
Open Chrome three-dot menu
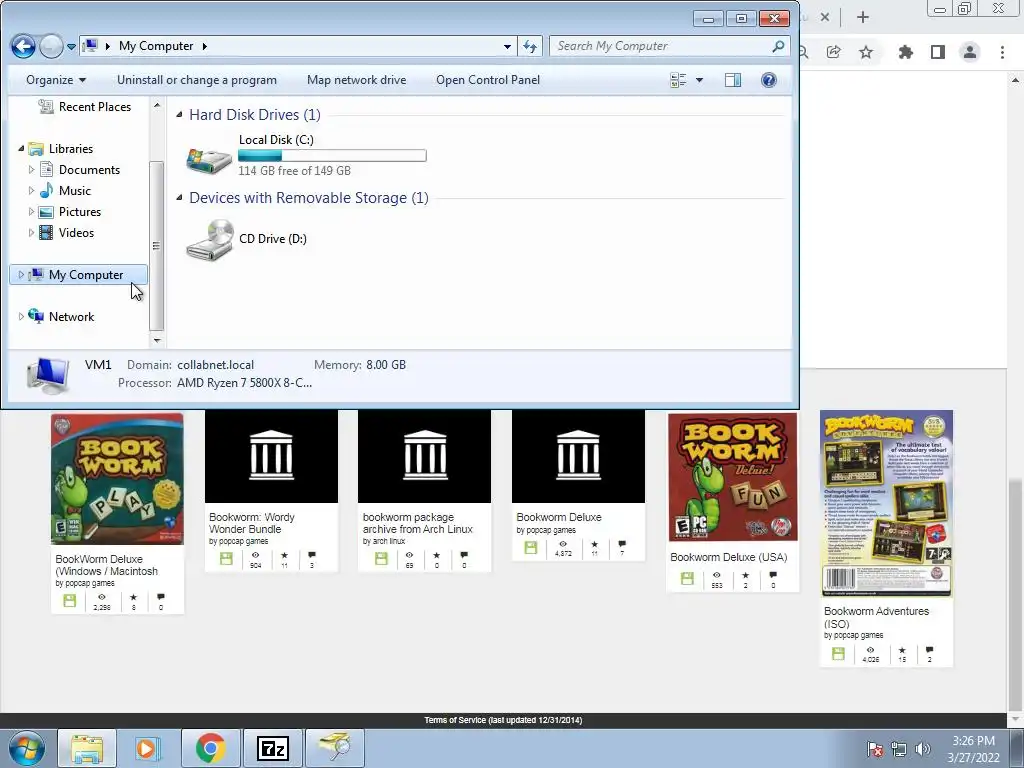click(x=1002, y=52)
